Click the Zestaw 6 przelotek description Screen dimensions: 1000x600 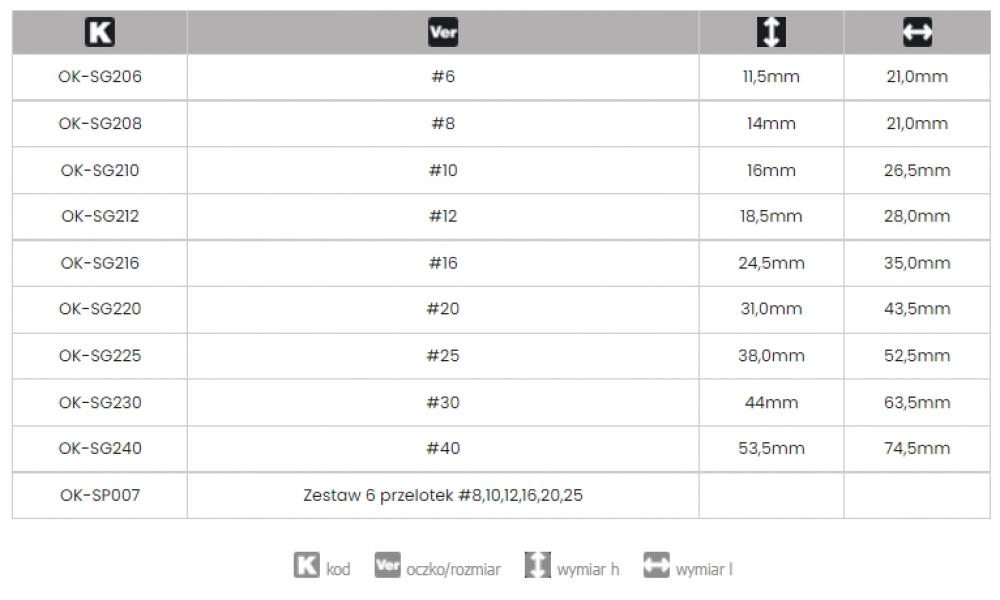point(443,495)
